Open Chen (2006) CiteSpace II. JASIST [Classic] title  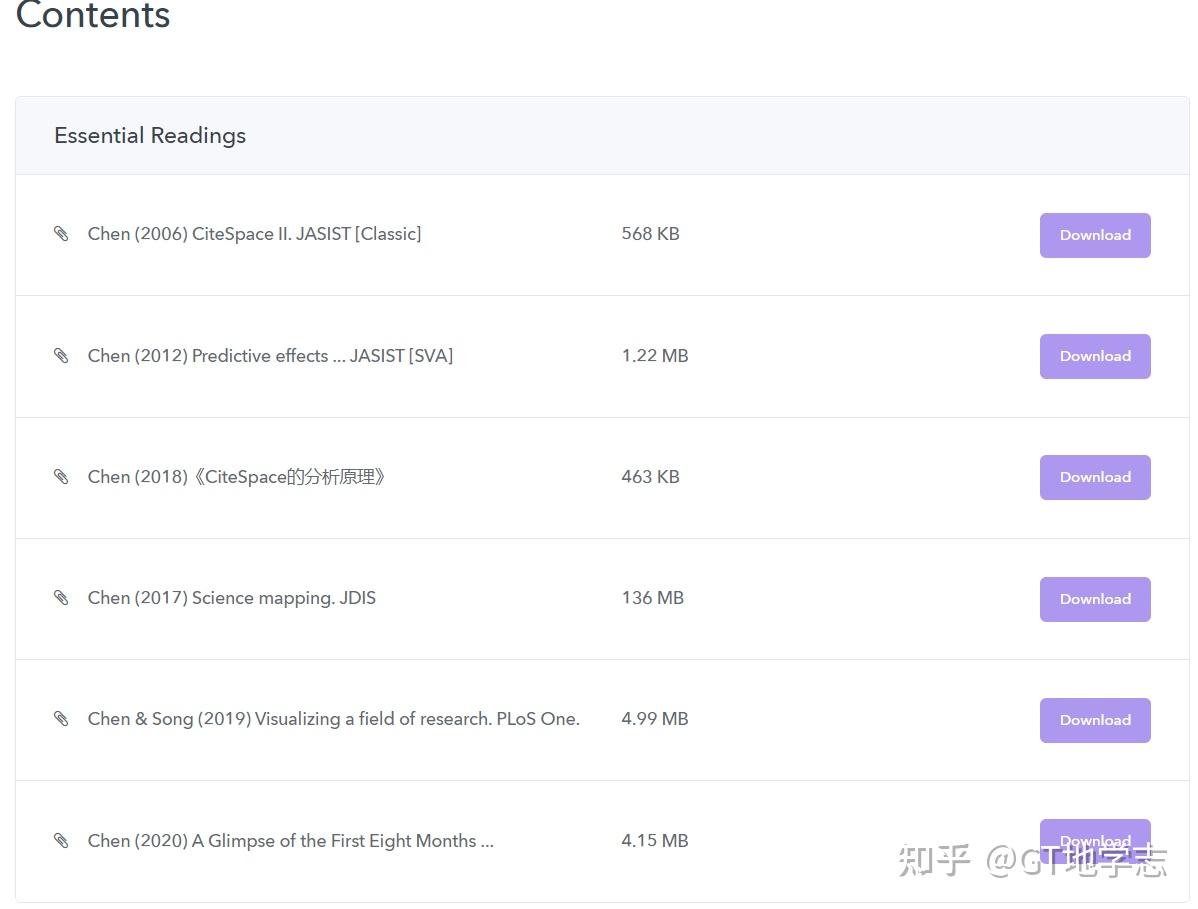point(254,234)
